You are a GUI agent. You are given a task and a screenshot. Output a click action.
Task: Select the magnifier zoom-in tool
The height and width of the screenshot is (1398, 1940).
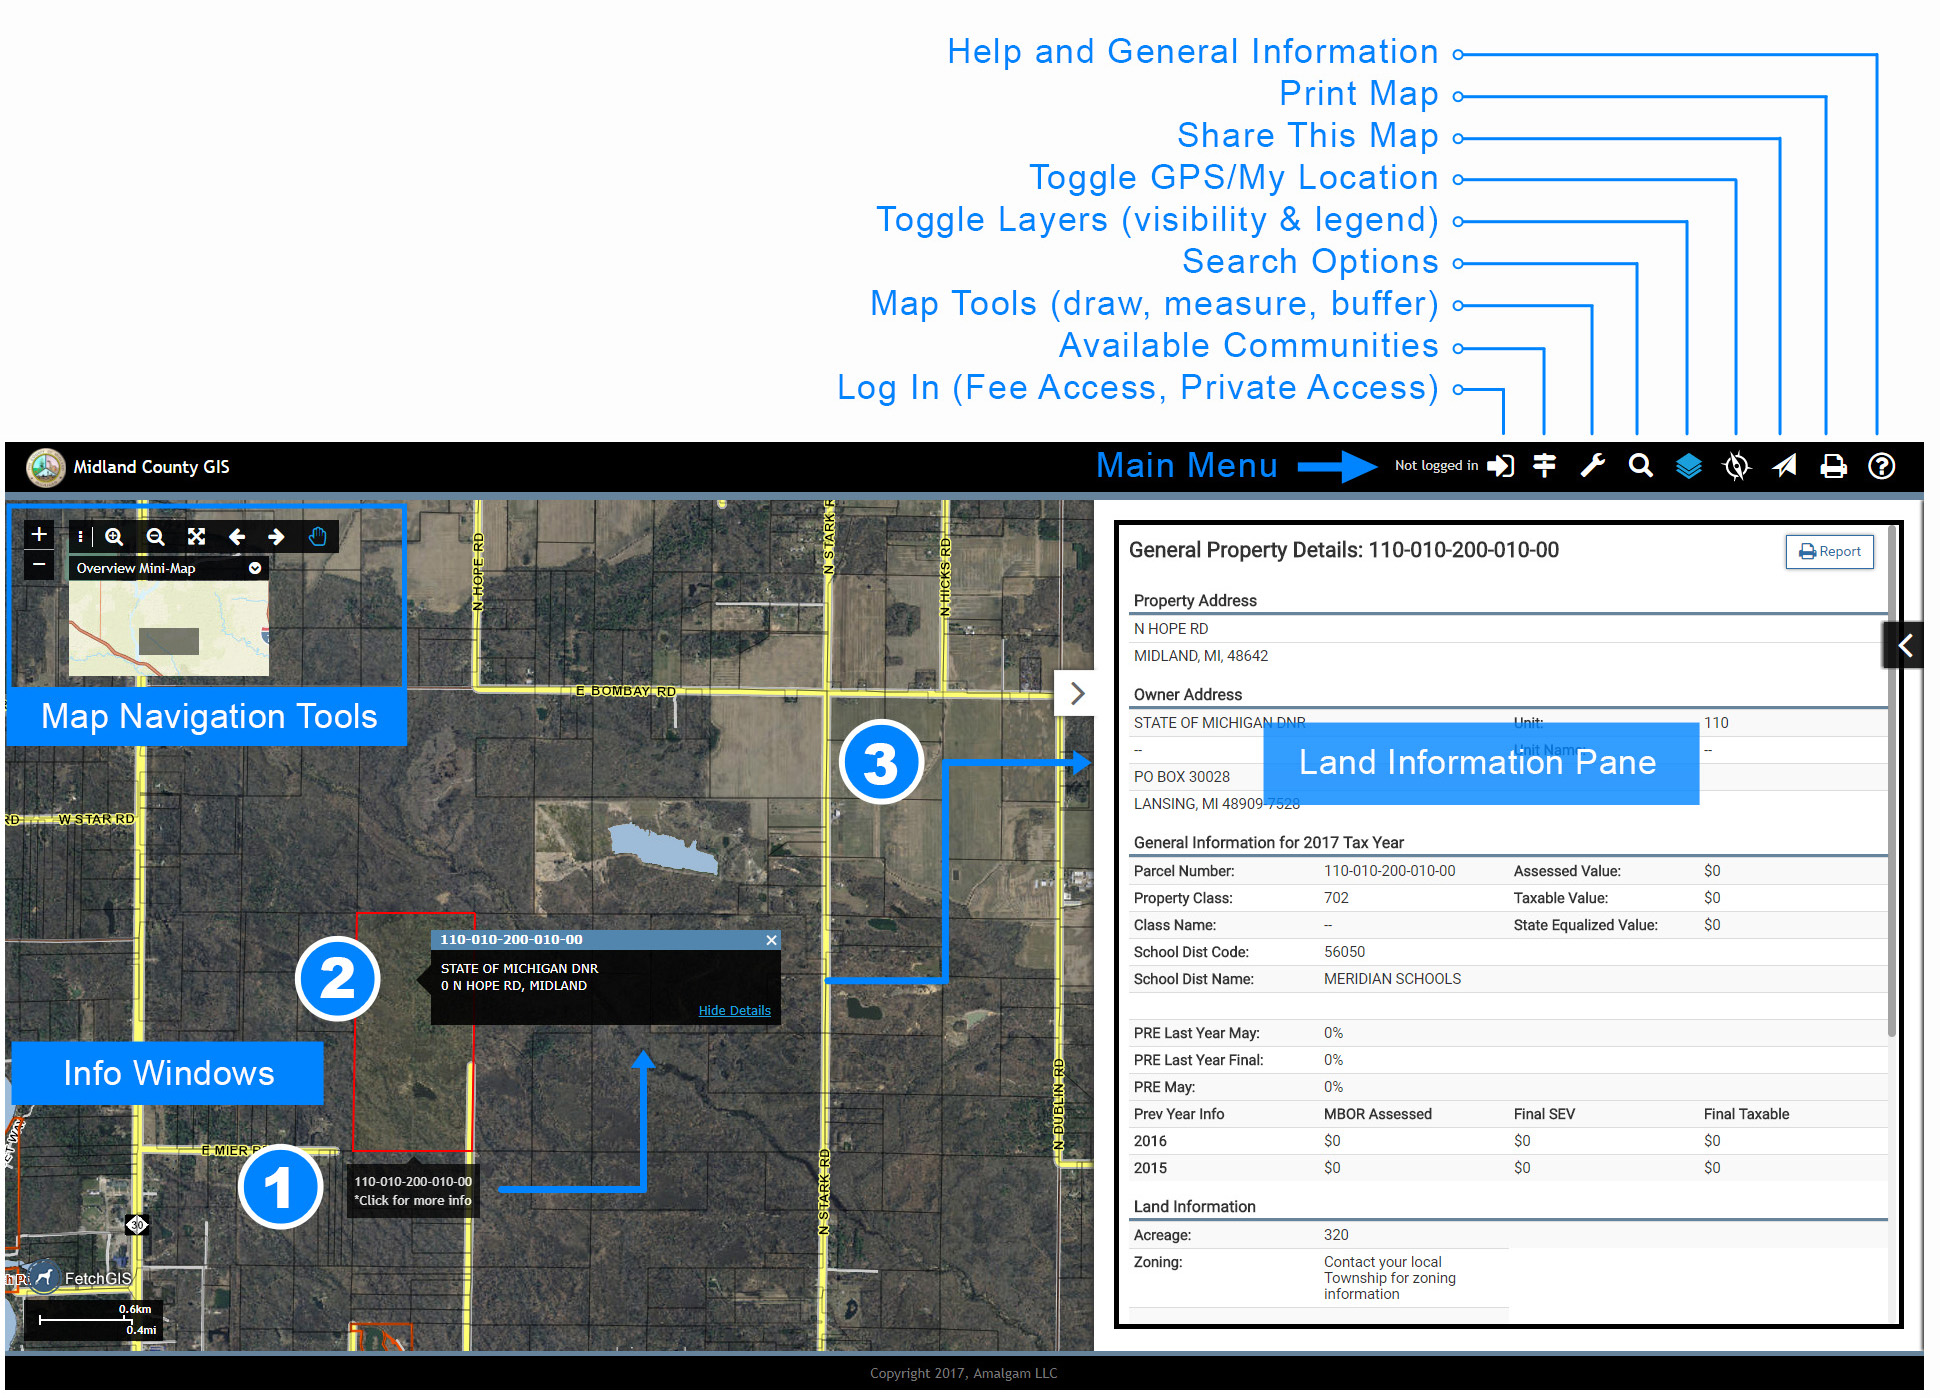pos(114,537)
